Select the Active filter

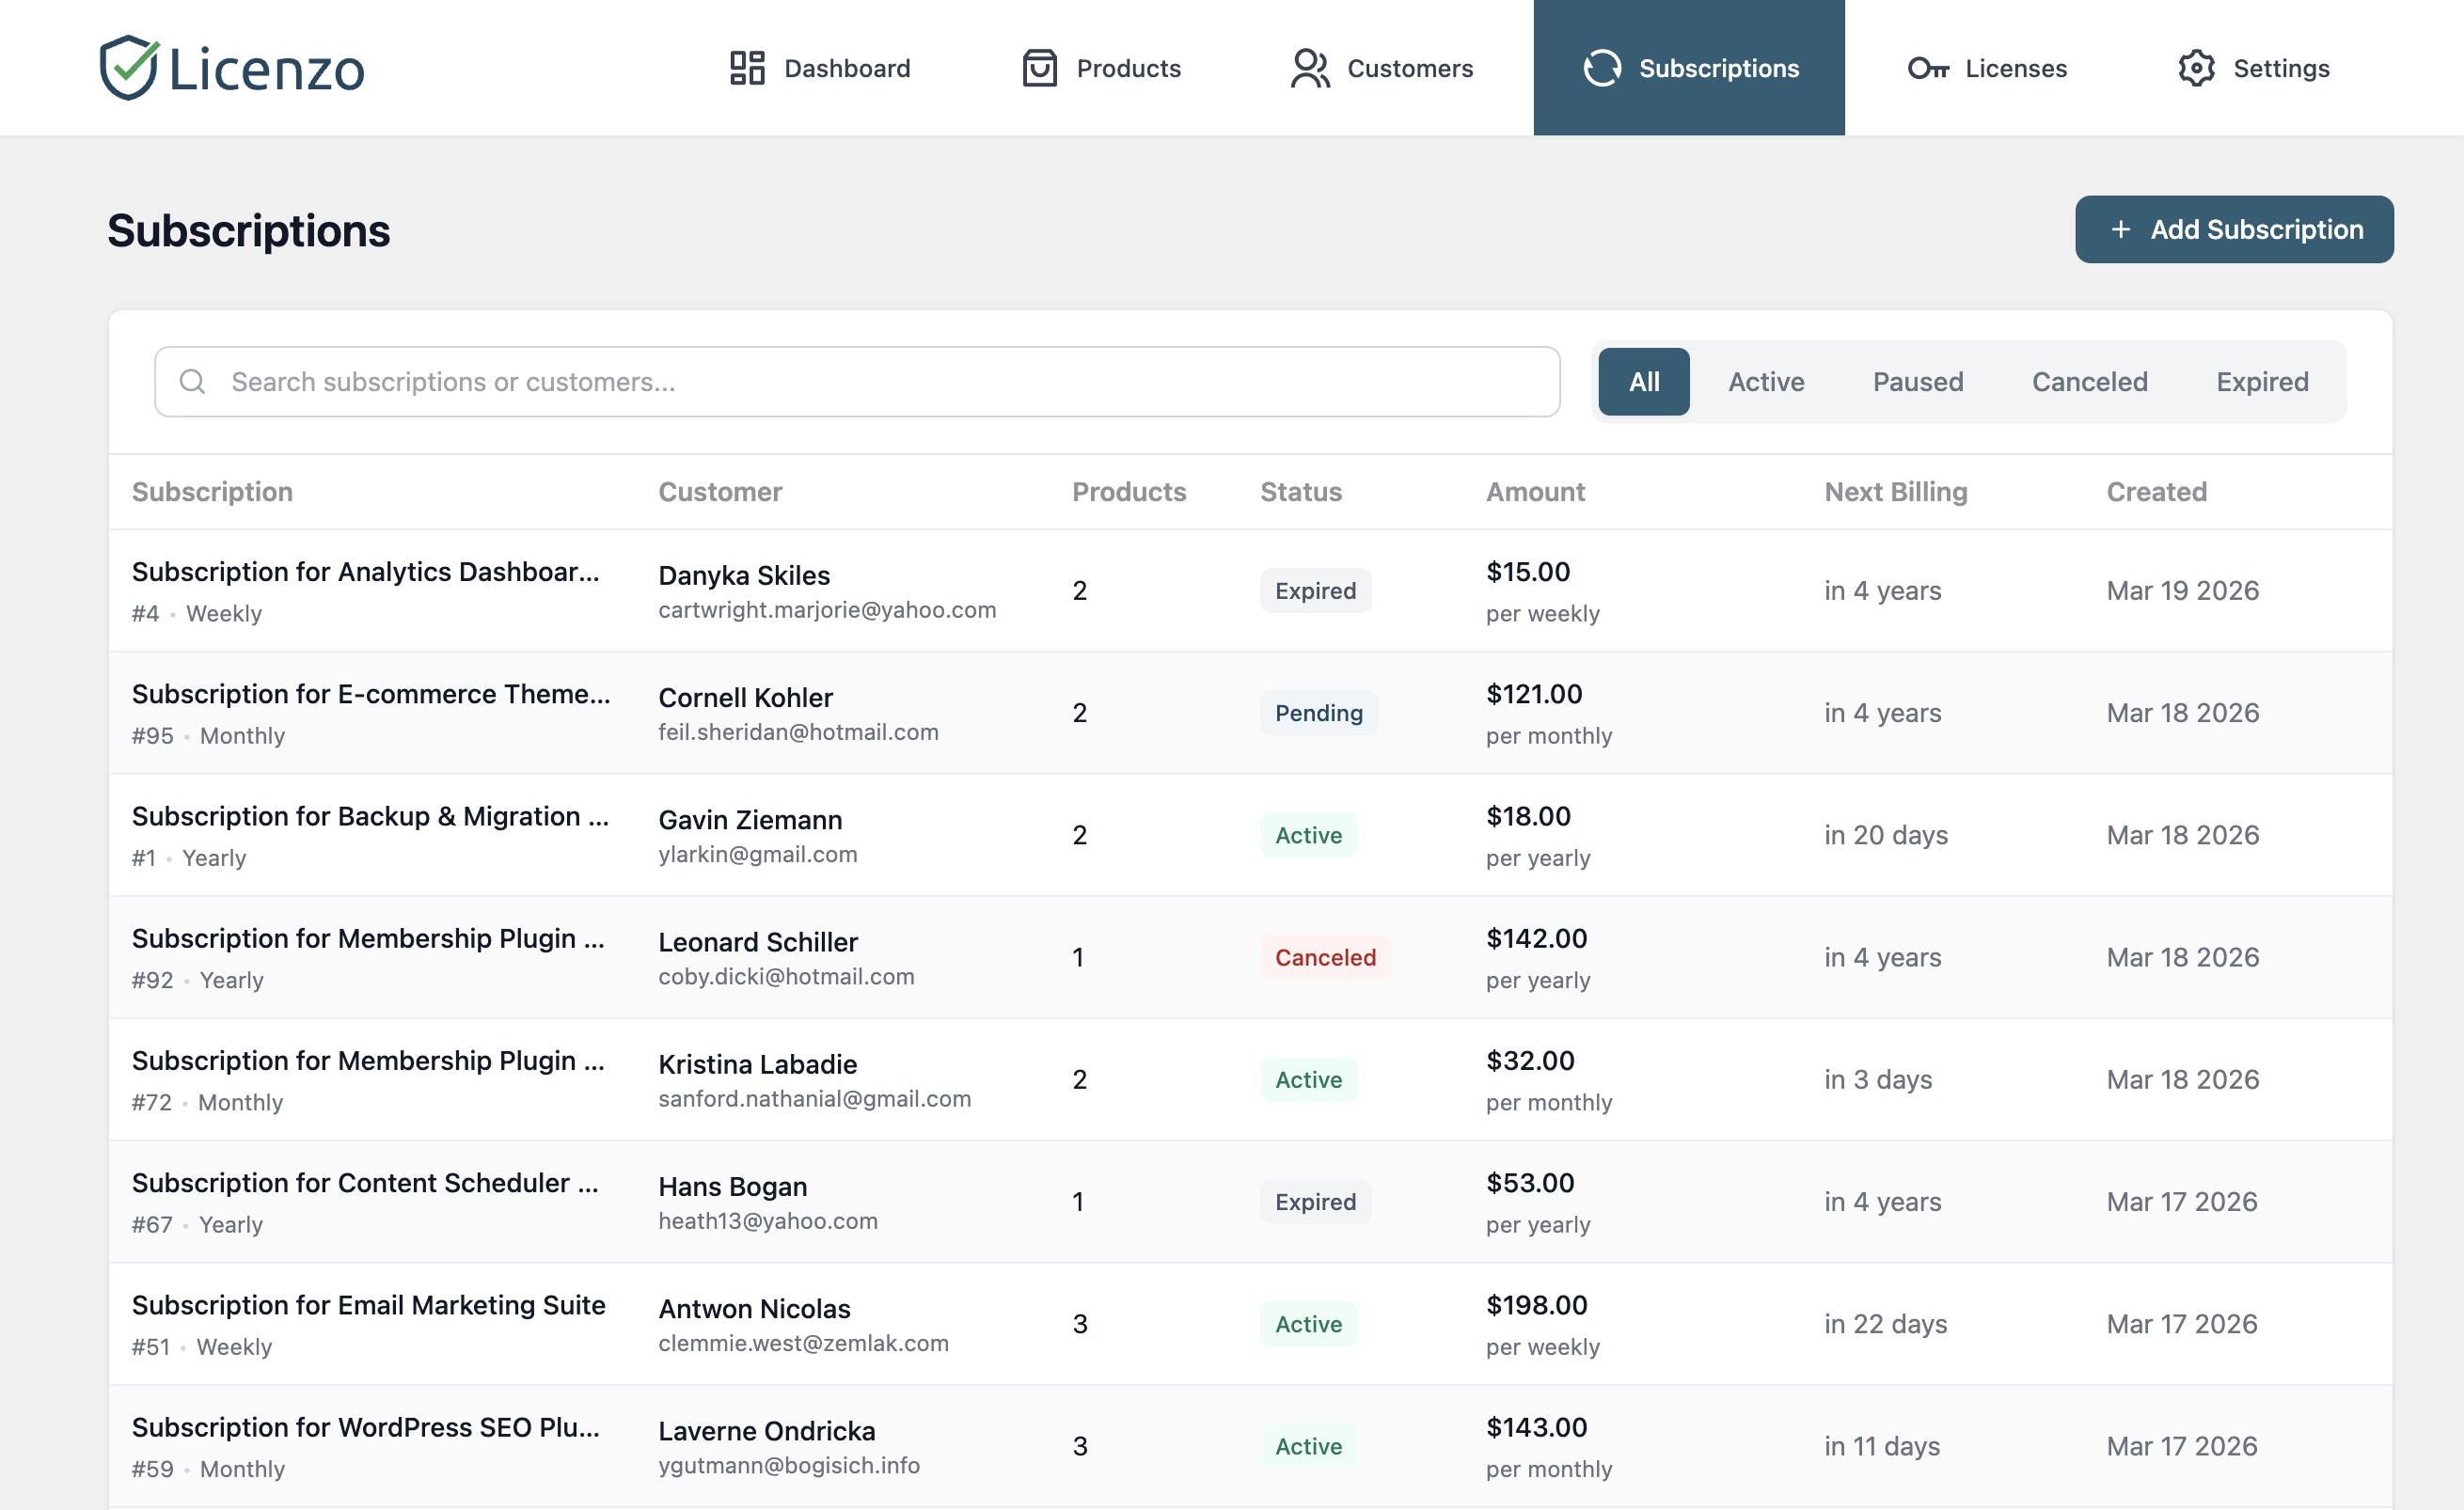(x=1765, y=381)
